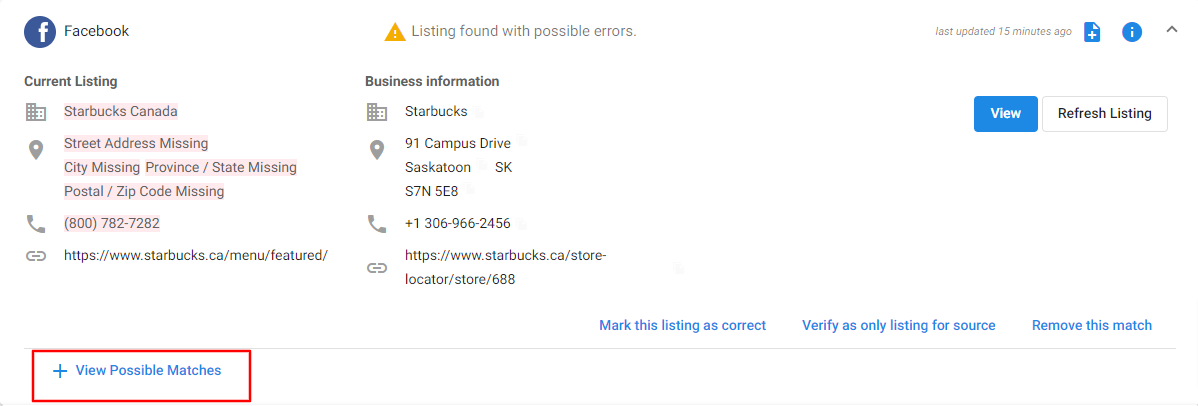This screenshot has height=406, width=1198.
Task: Open the store-locator/store/688 URL
Action: click(x=505, y=267)
